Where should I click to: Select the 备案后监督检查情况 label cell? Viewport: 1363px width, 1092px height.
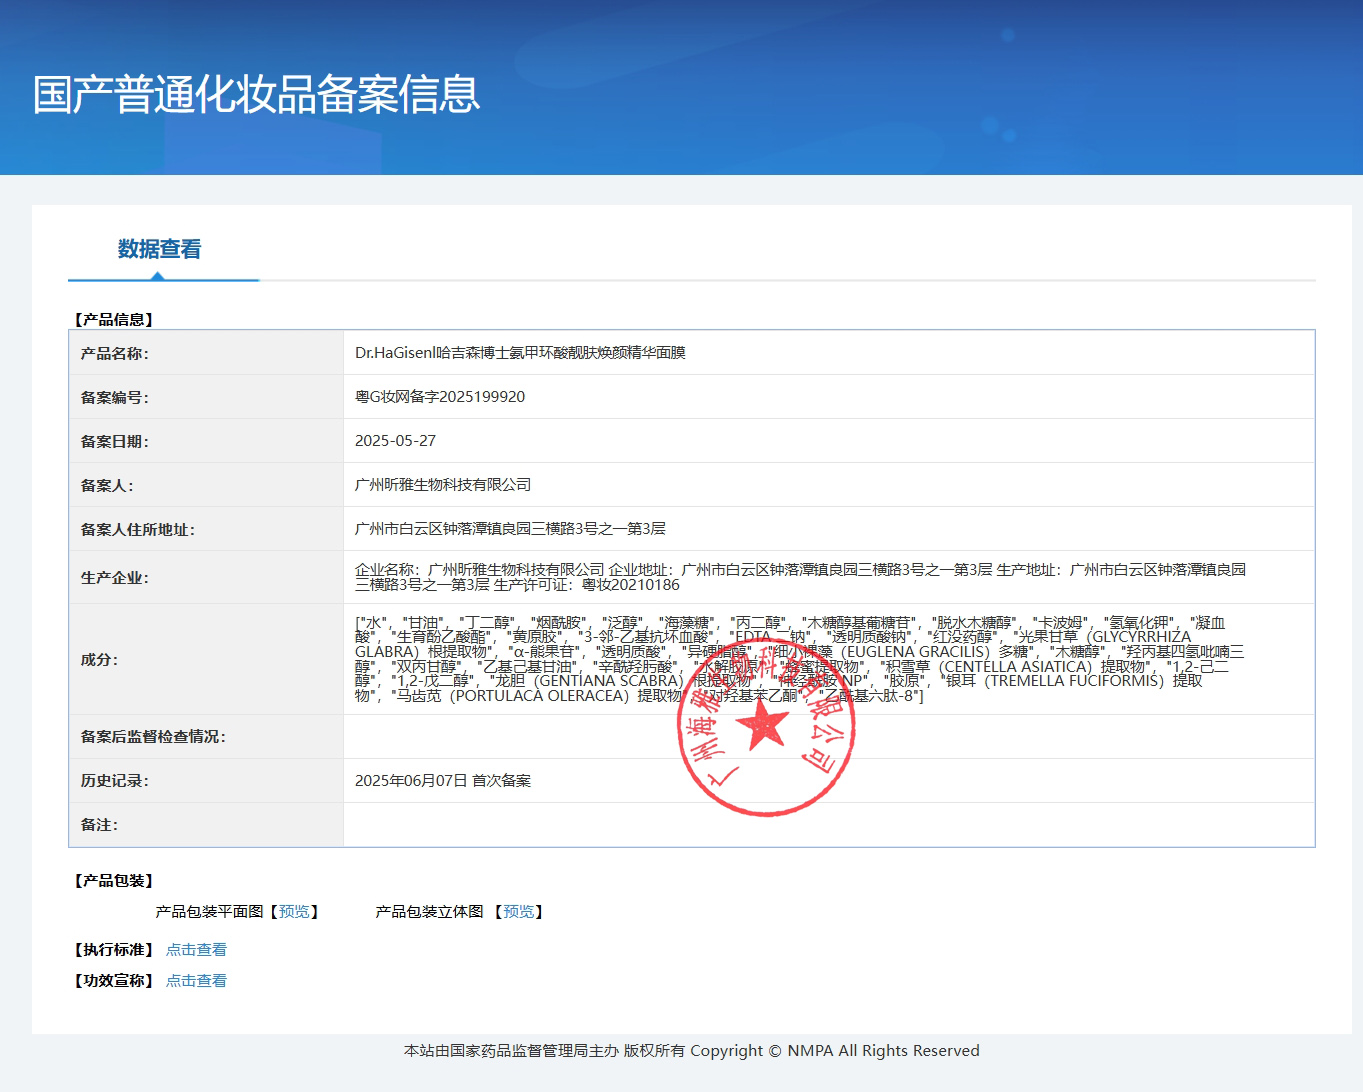coord(206,737)
